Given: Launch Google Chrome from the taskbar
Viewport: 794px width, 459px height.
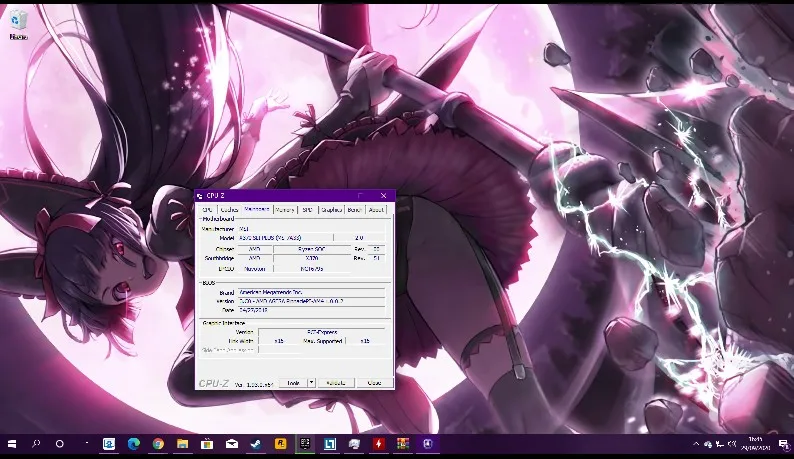Looking at the screenshot, I should (x=158, y=443).
